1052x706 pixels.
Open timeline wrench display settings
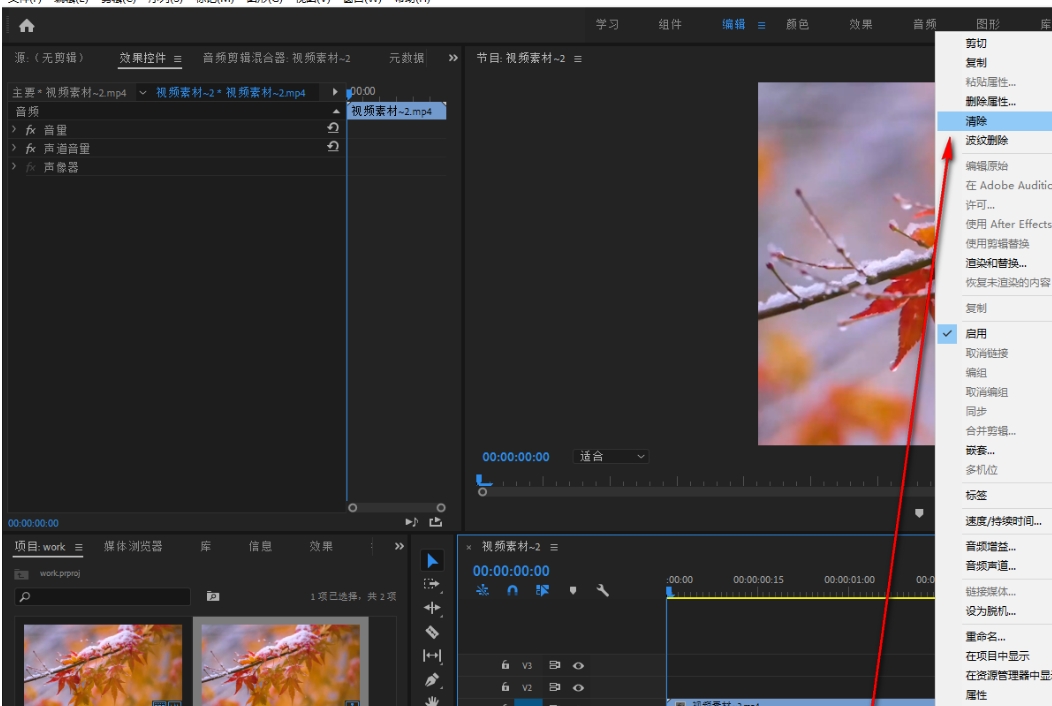602,591
